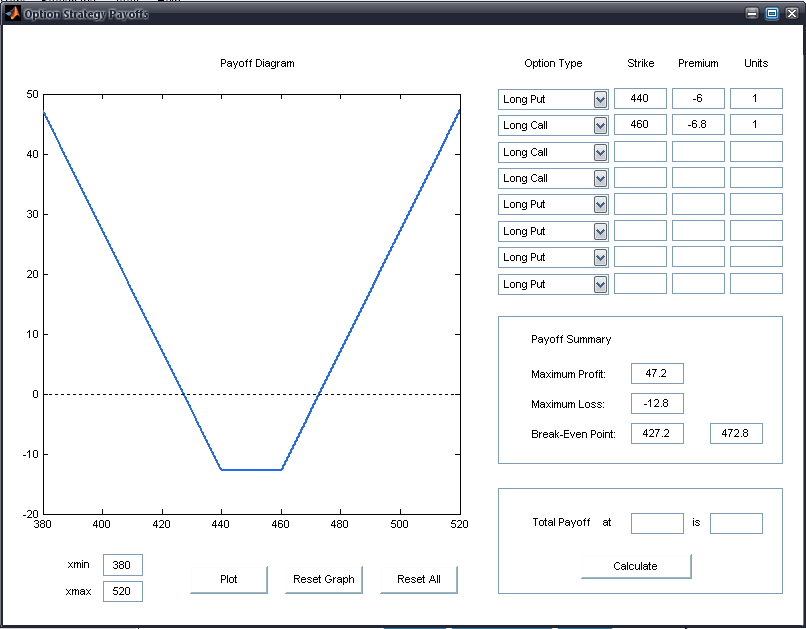Screen dimensions: 806x629
Task: Click the empty Units field in the seventh row
Action: [x=756, y=257]
